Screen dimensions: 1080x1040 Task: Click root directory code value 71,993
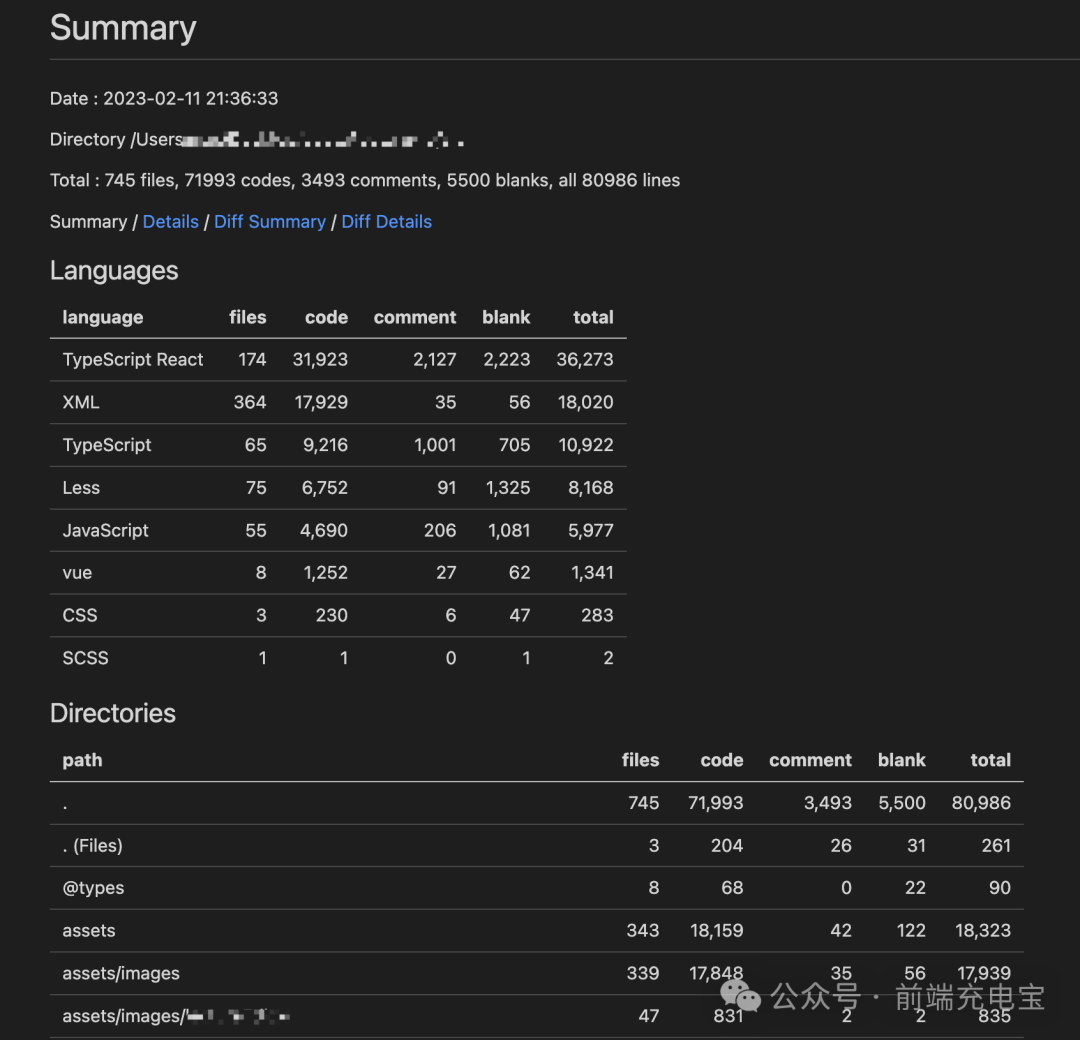tap(716, 803)
